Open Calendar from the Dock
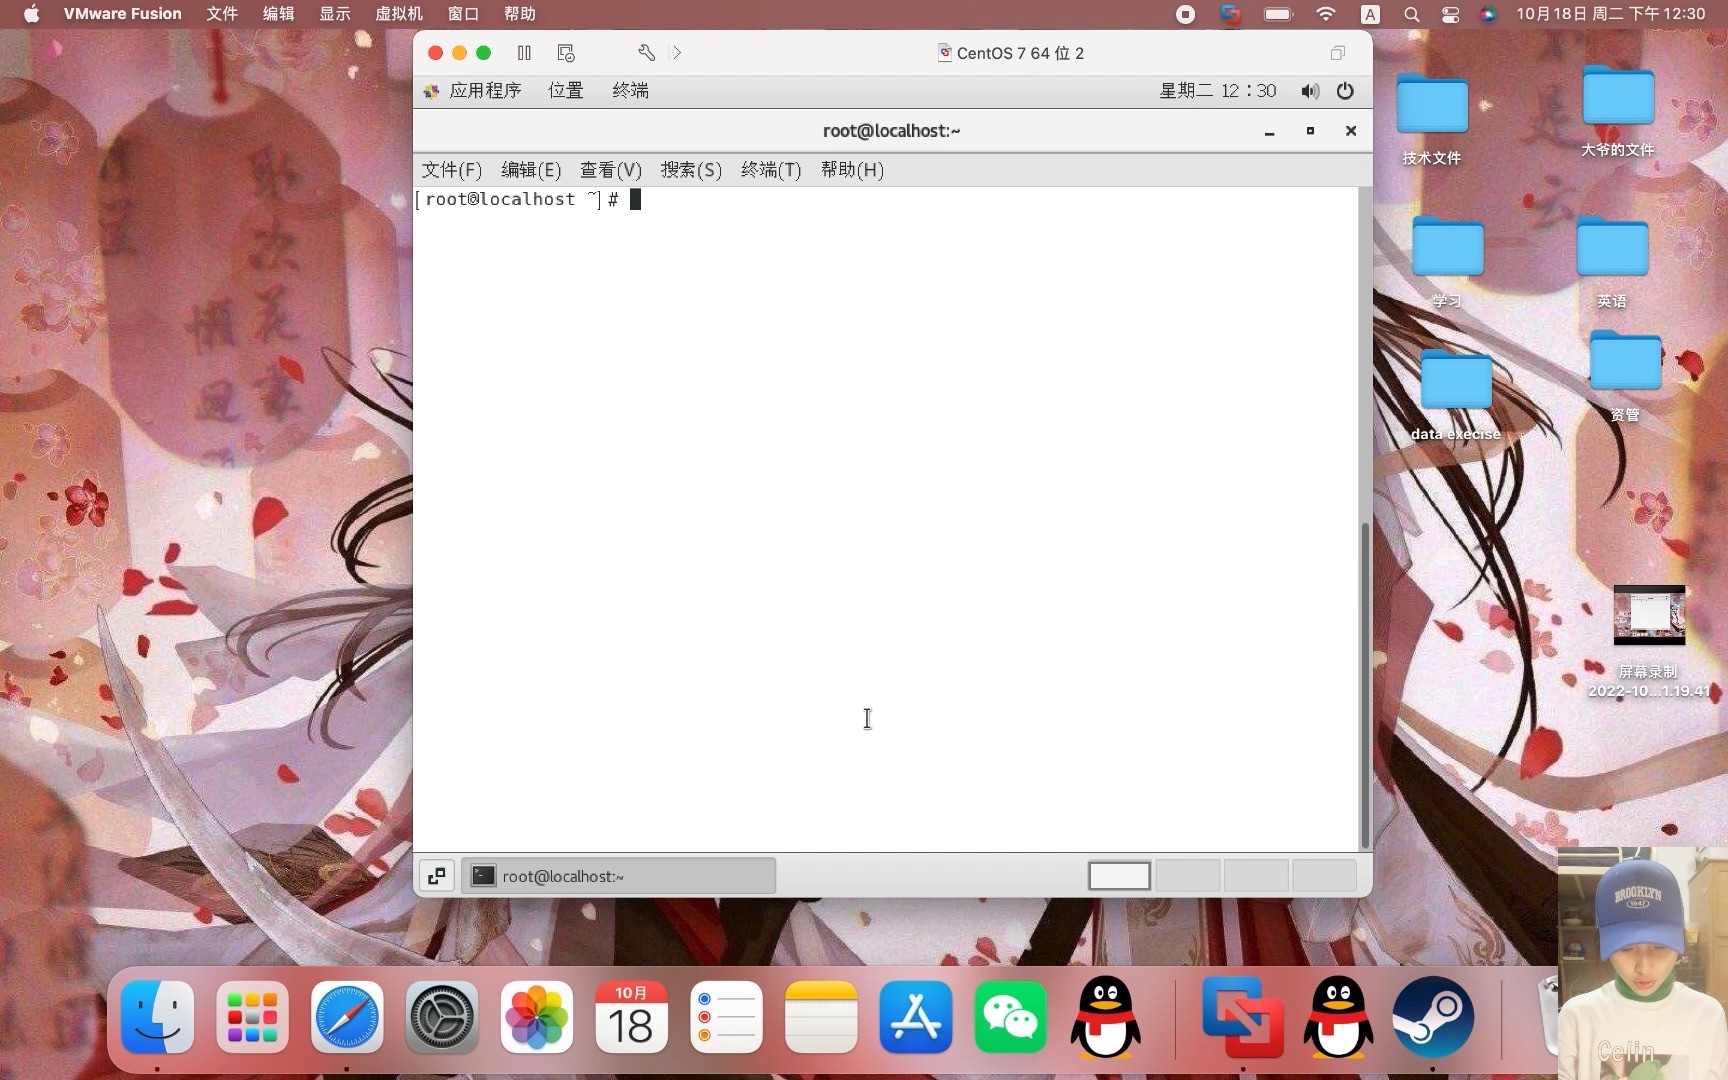This screenshot has width=1728, height=1080. (631, 1018)
